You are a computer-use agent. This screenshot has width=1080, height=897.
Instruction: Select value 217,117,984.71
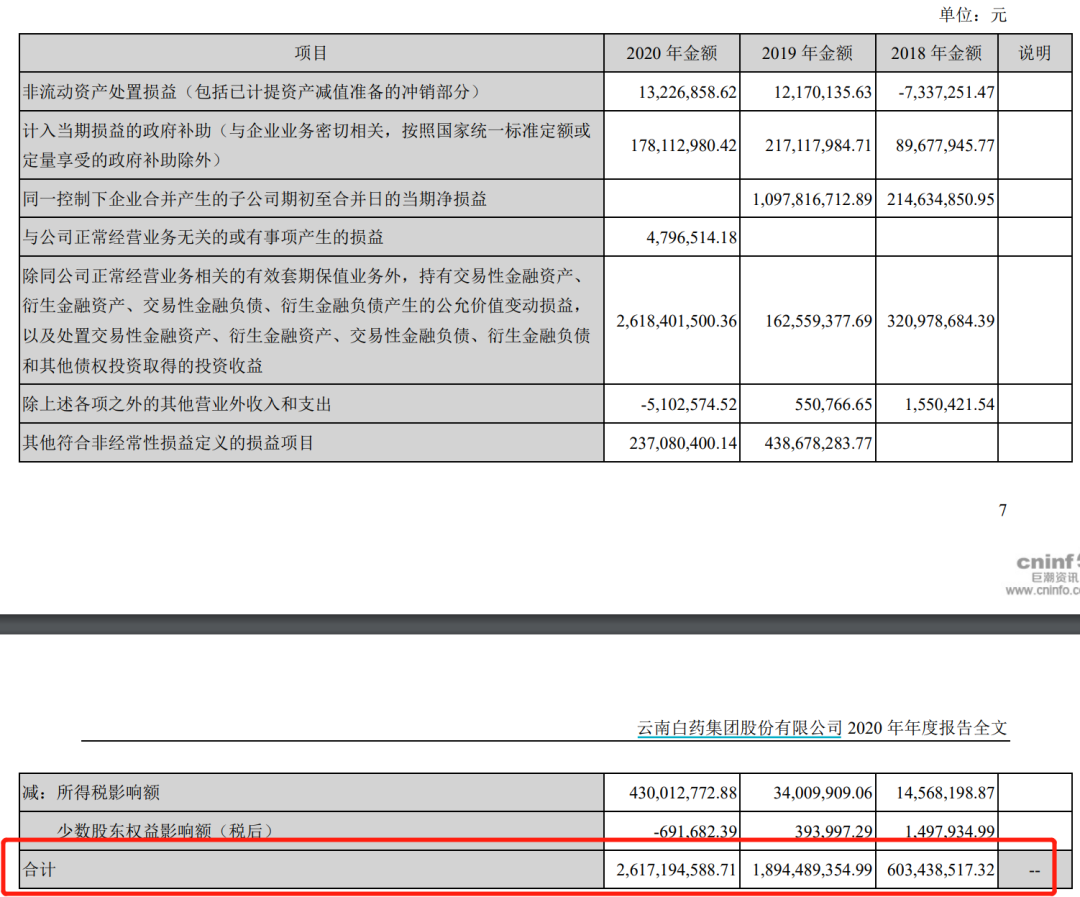pos(818,145)
